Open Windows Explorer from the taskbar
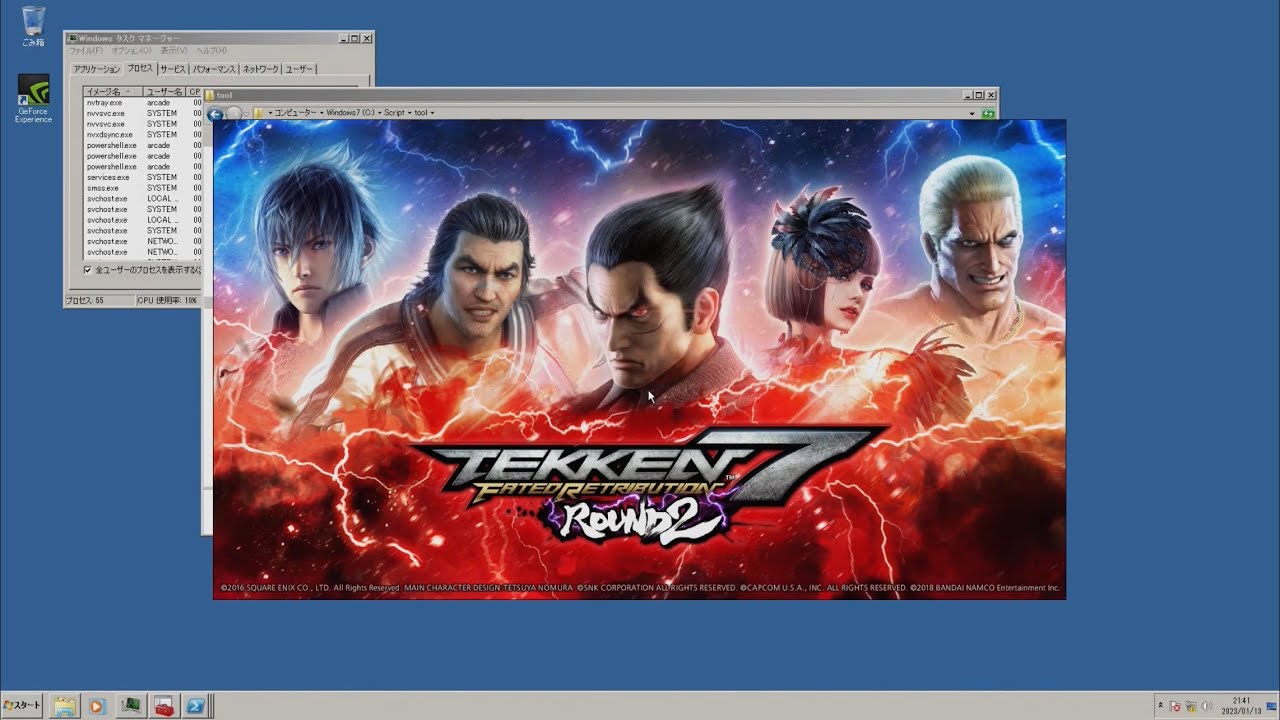This screenshot has width=1280, height=720. 65,706
